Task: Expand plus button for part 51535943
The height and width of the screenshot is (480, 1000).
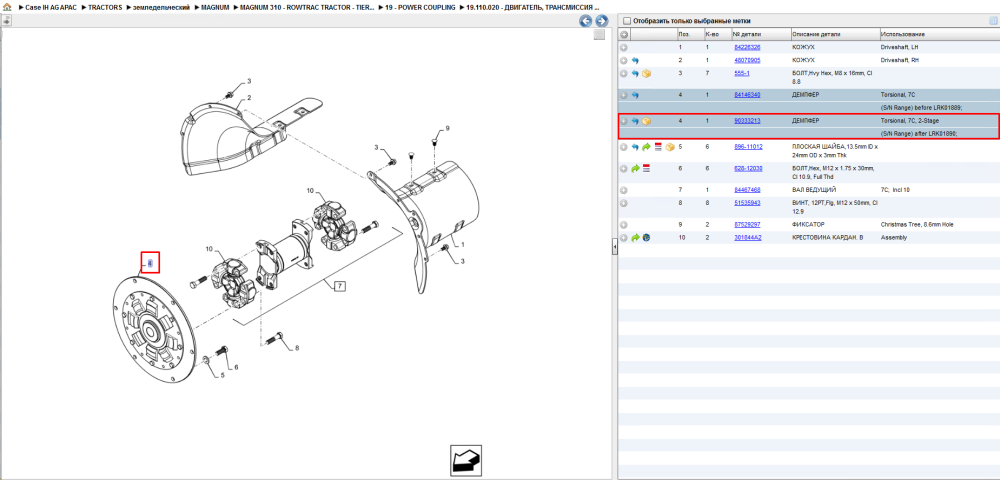Action: coord(624,203)
